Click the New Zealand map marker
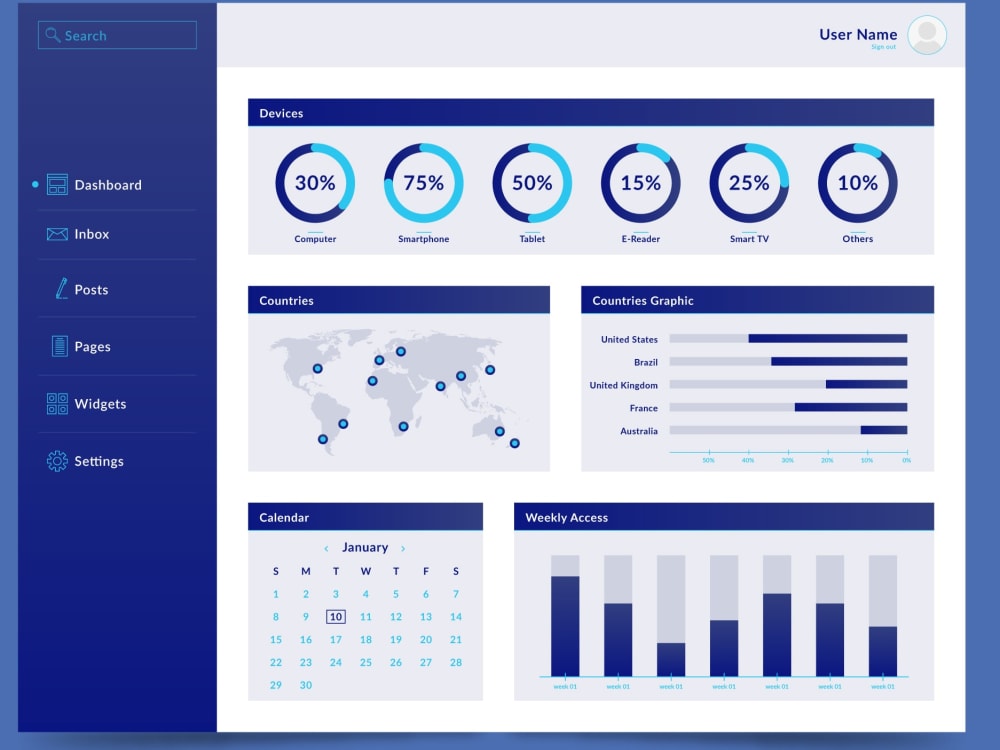 (515, 443)
